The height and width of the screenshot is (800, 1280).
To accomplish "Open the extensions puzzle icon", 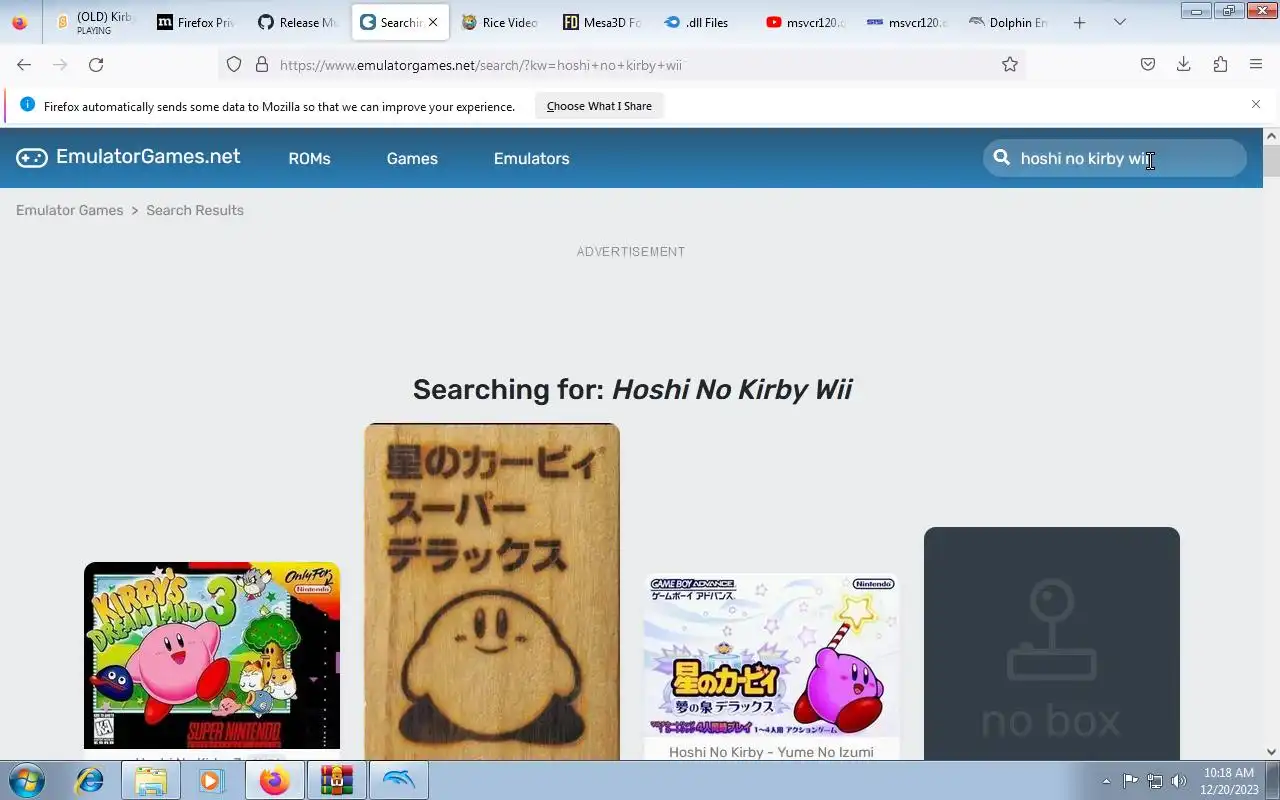I will 1220,64.
